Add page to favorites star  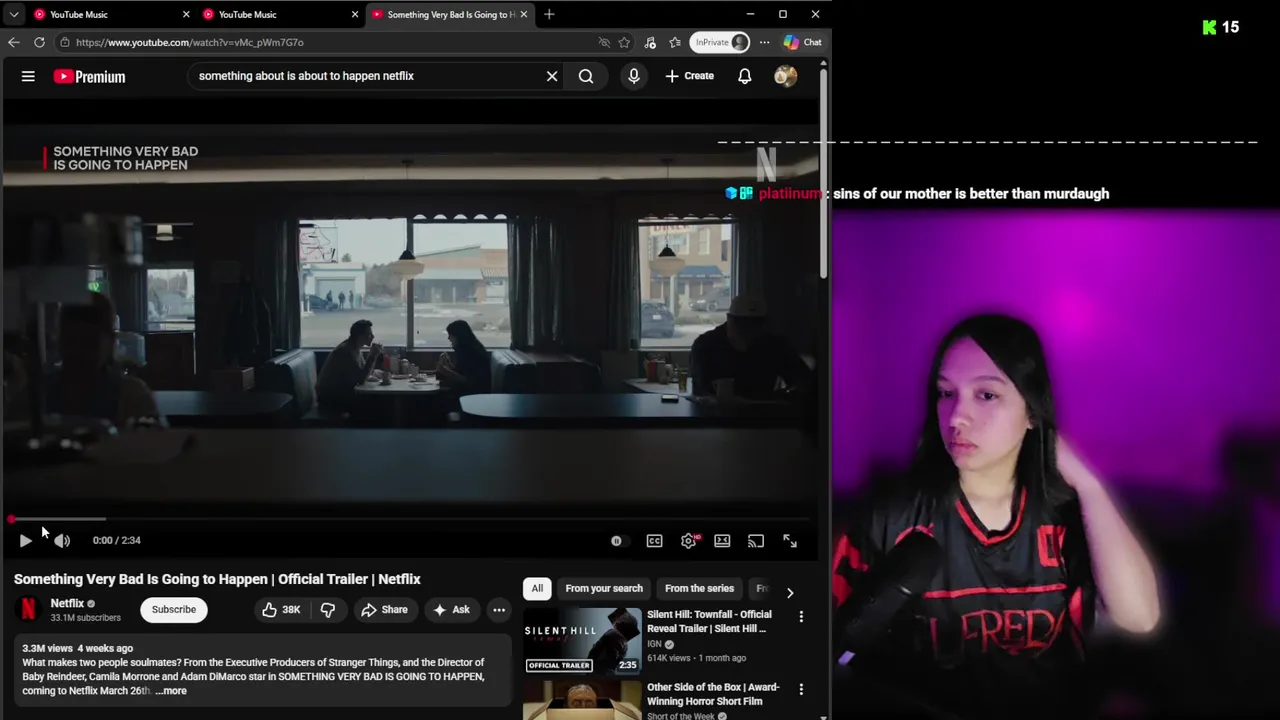tap(624, 42)
